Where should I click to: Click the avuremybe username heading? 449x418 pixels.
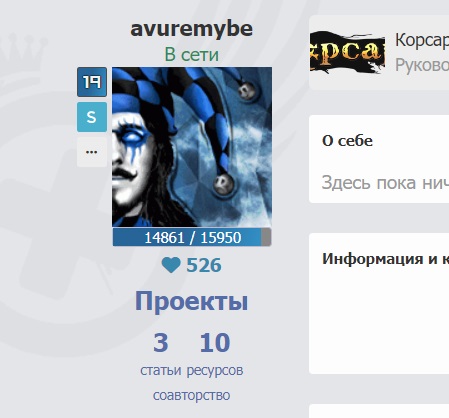coord(191,29)
